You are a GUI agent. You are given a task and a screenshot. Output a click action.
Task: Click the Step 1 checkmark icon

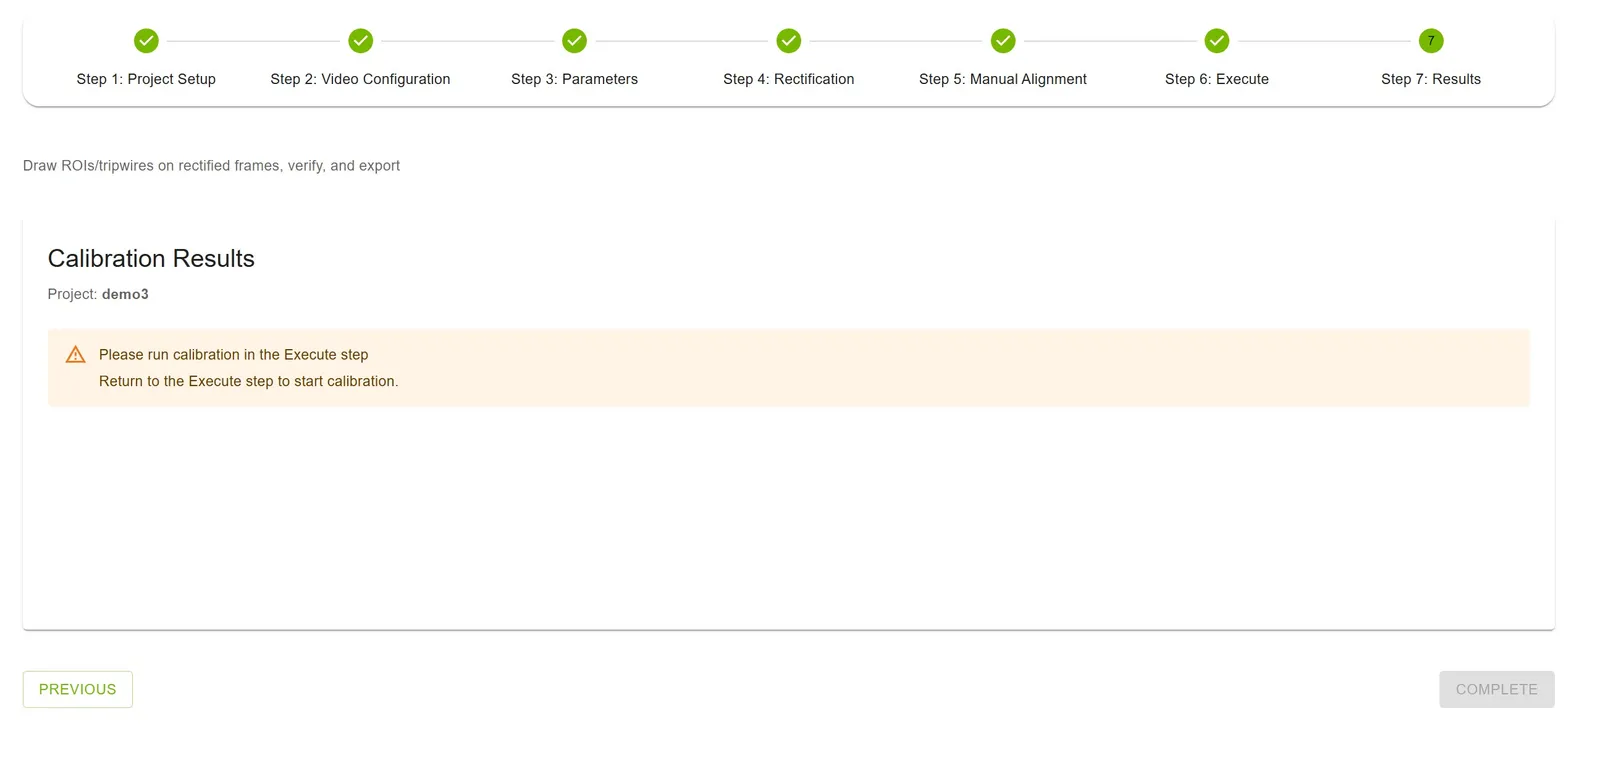146,41
